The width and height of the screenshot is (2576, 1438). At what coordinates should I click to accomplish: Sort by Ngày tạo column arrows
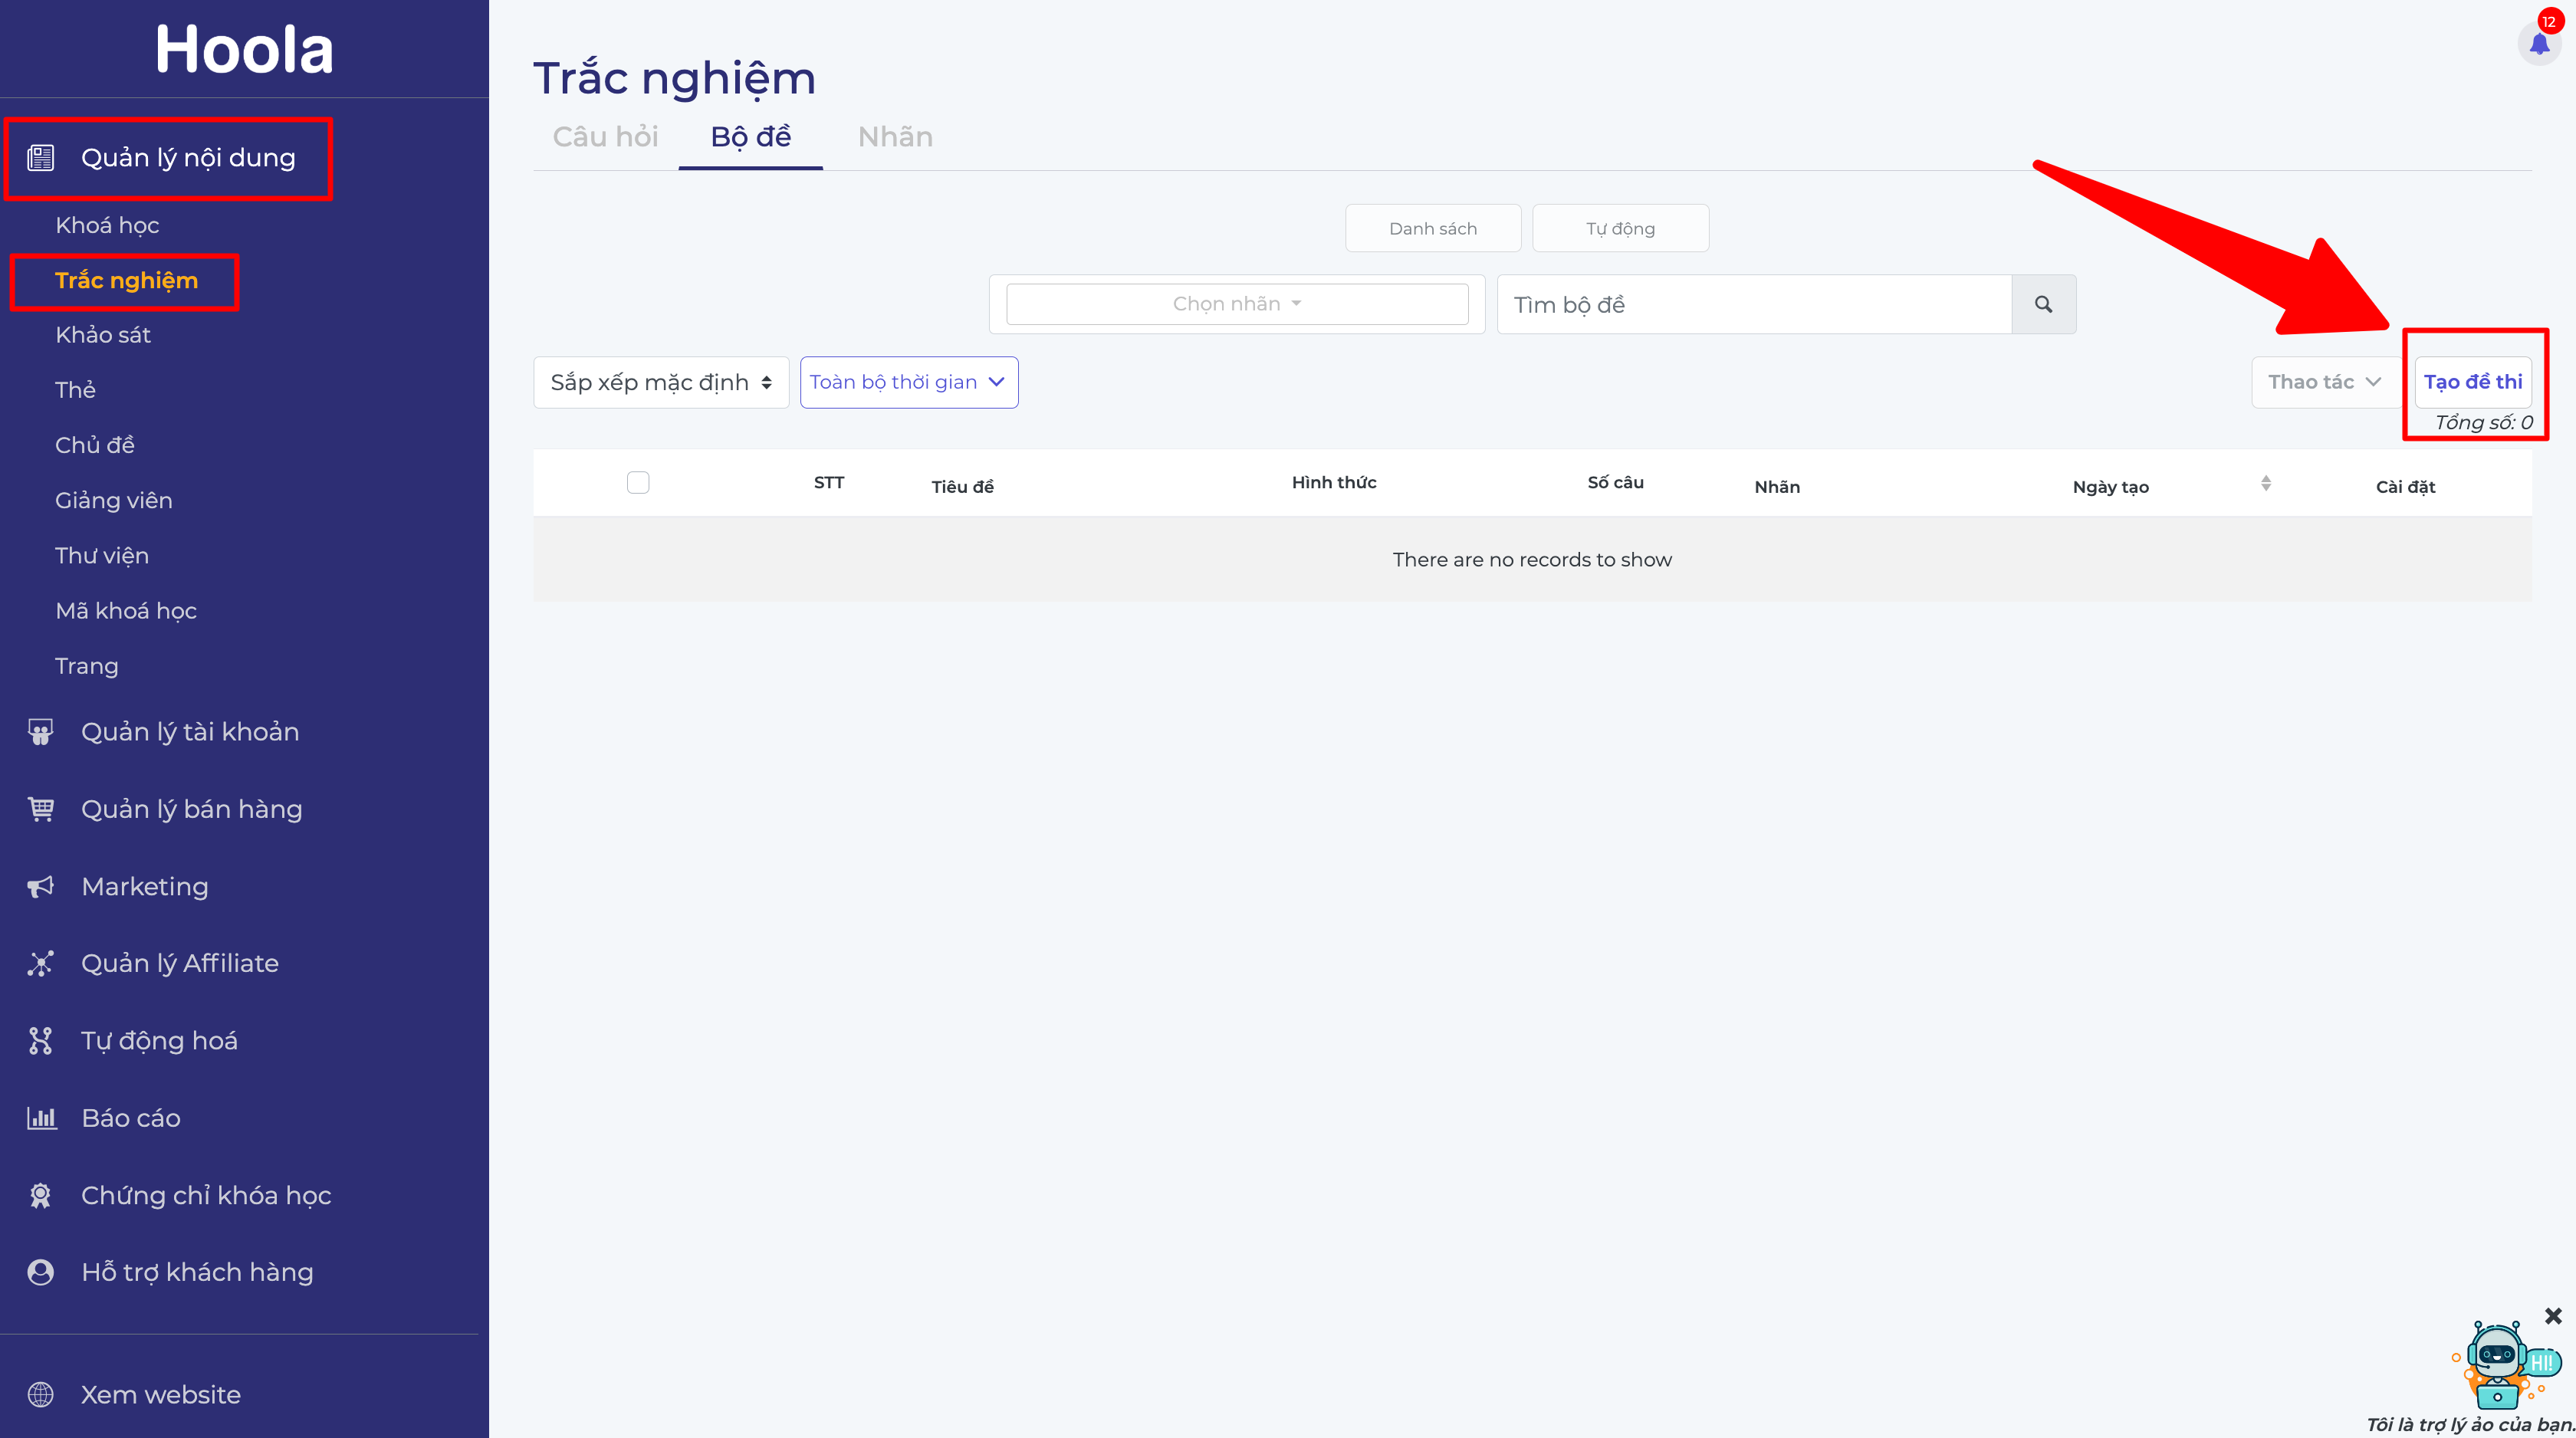point(2266,484)
